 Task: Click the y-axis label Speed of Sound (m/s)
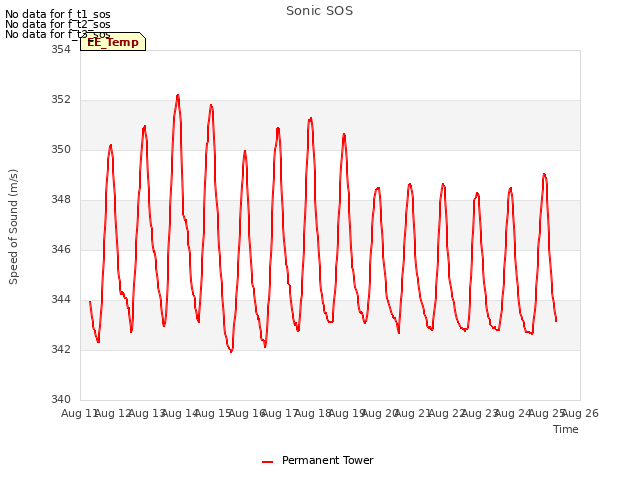13,227
